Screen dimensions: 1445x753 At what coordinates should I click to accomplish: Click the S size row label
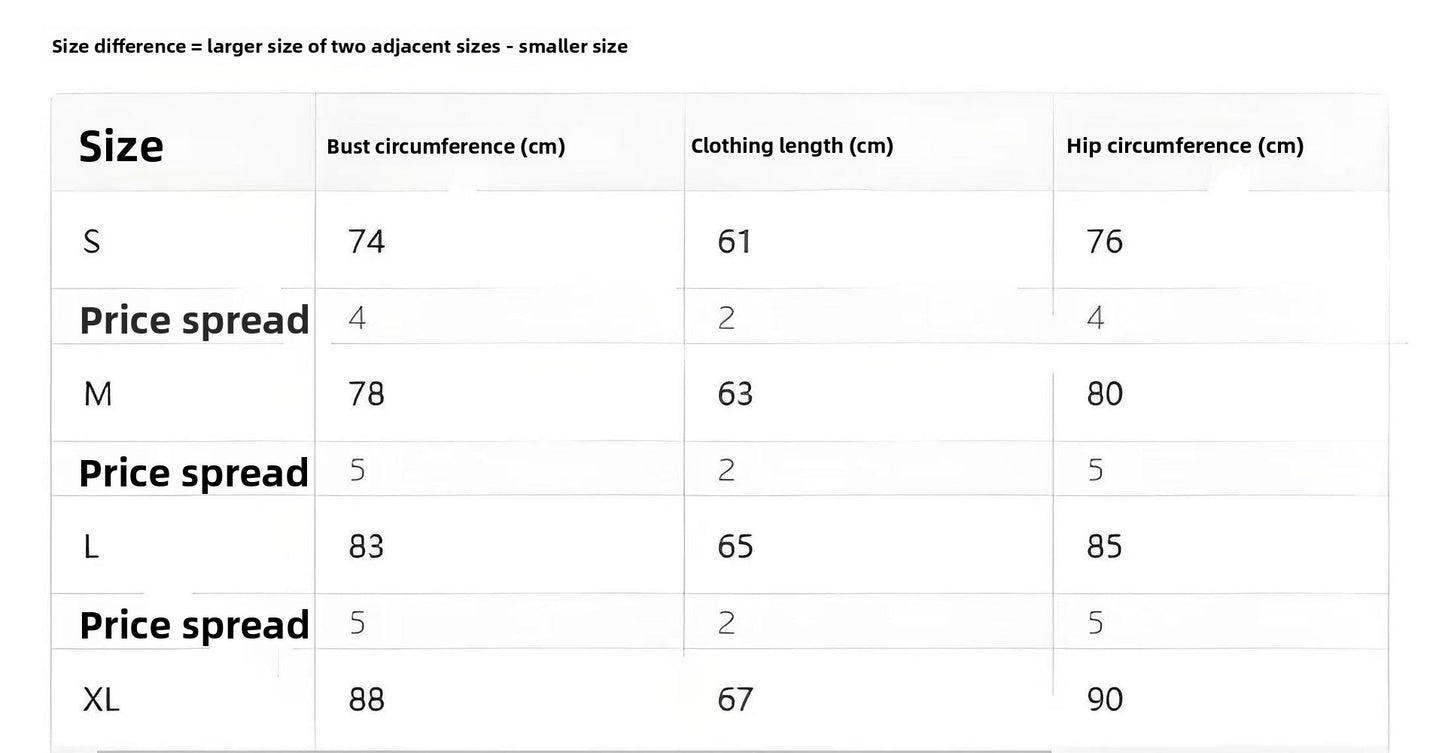tap(91, 241)
